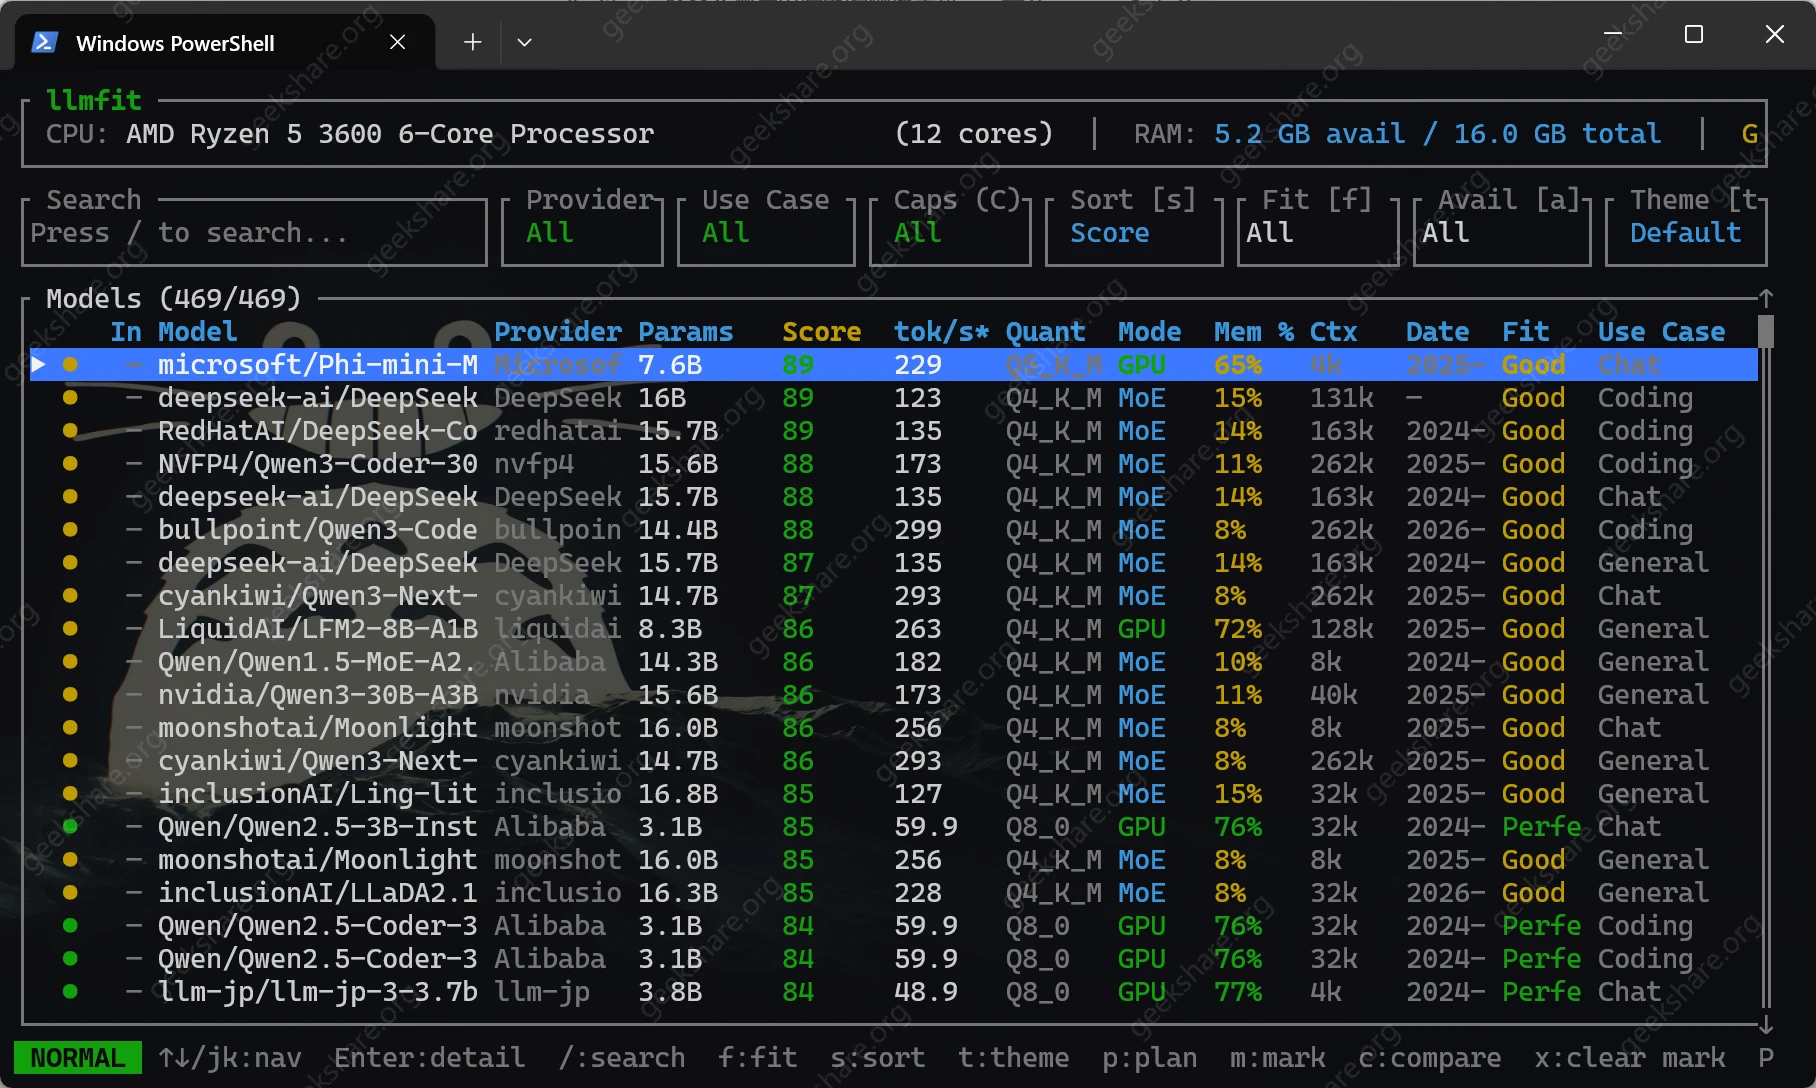
Task: Select the inclusionAI/Ling-lit model name
Action: pyautogui.click(x=318, y=794)
